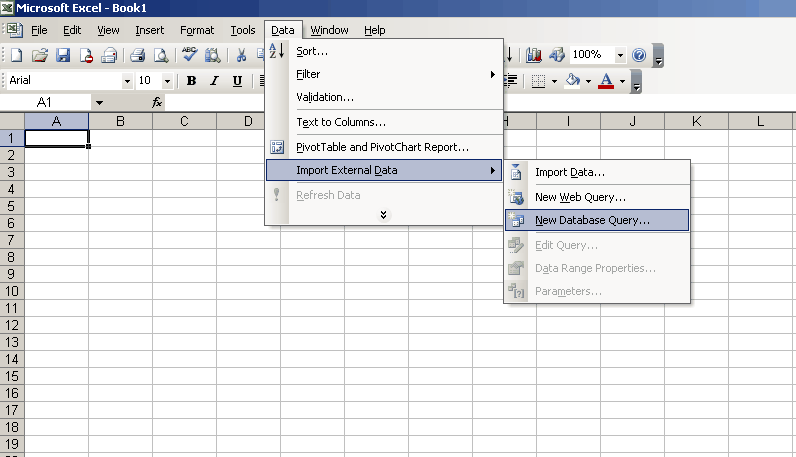796x457 pixels.
Task: Click the Excel workbook icon beside File menu
Action: point(14,30)
